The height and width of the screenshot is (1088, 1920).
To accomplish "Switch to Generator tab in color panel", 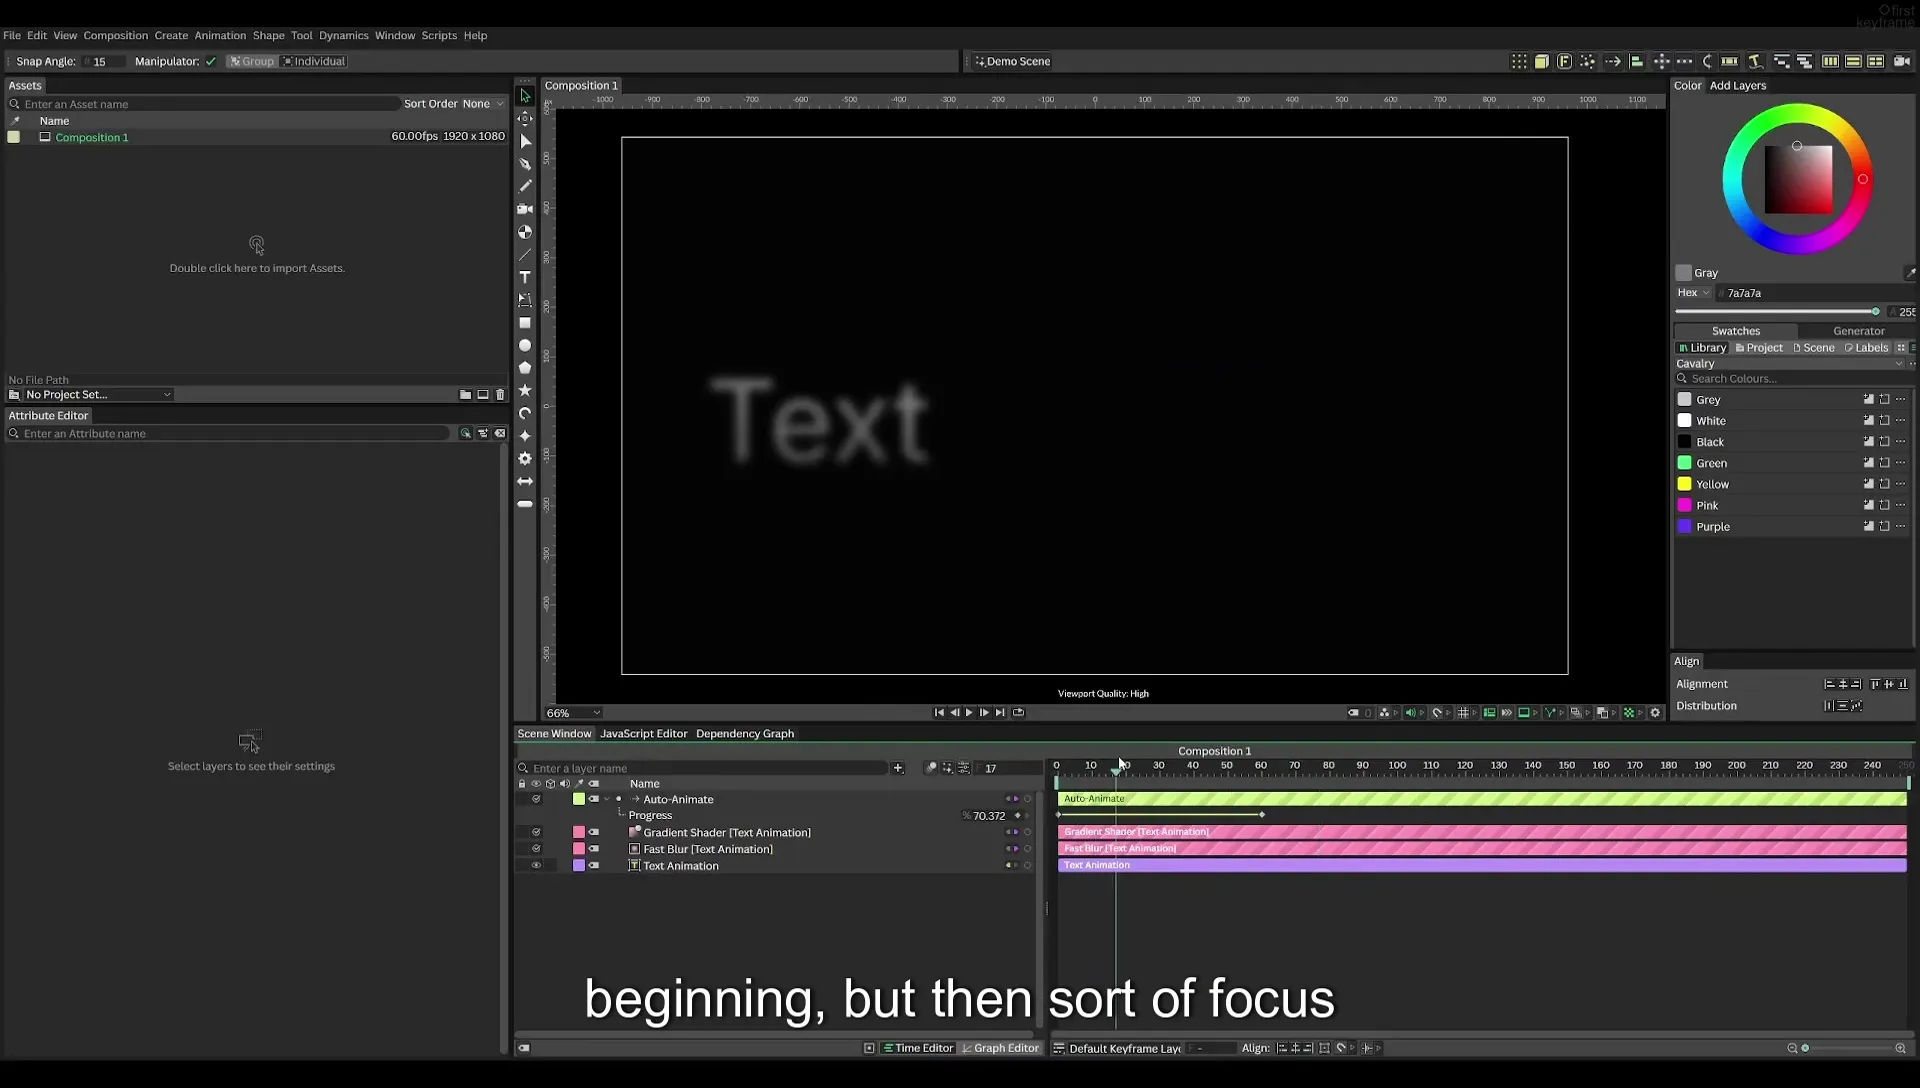I will [1858, 331].
